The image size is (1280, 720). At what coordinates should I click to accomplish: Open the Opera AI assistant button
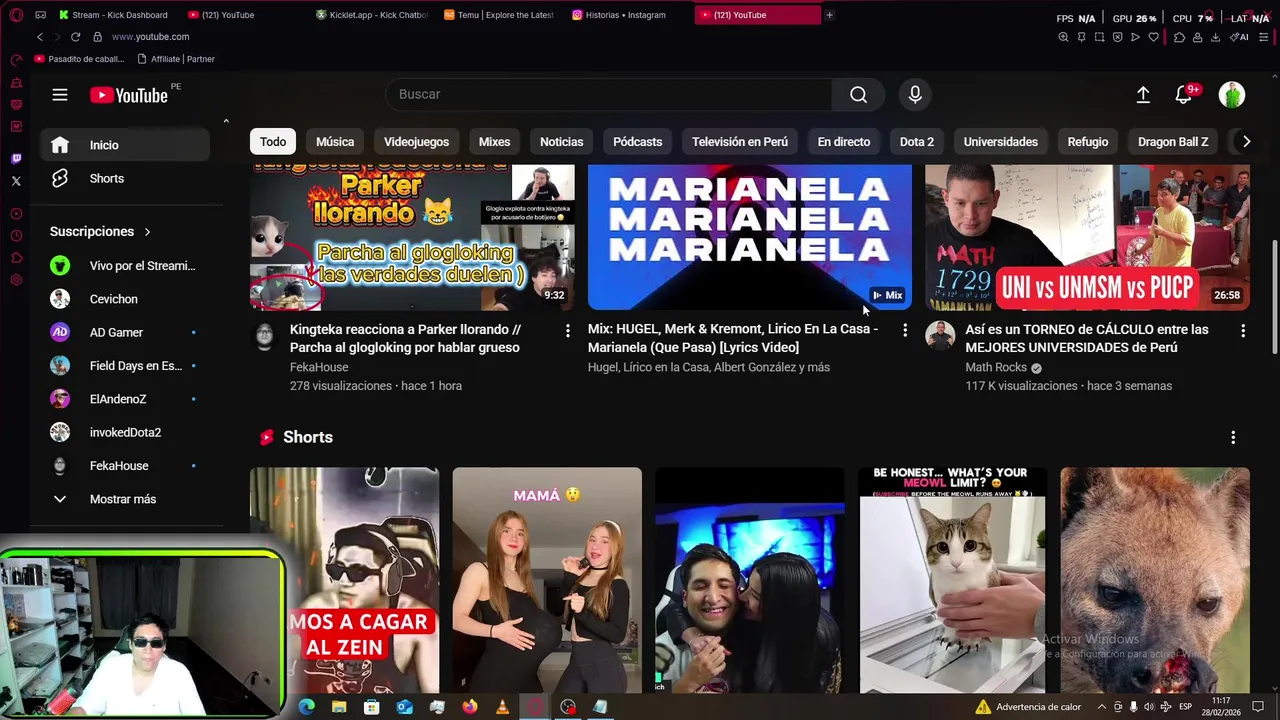tap(1239, 37)
